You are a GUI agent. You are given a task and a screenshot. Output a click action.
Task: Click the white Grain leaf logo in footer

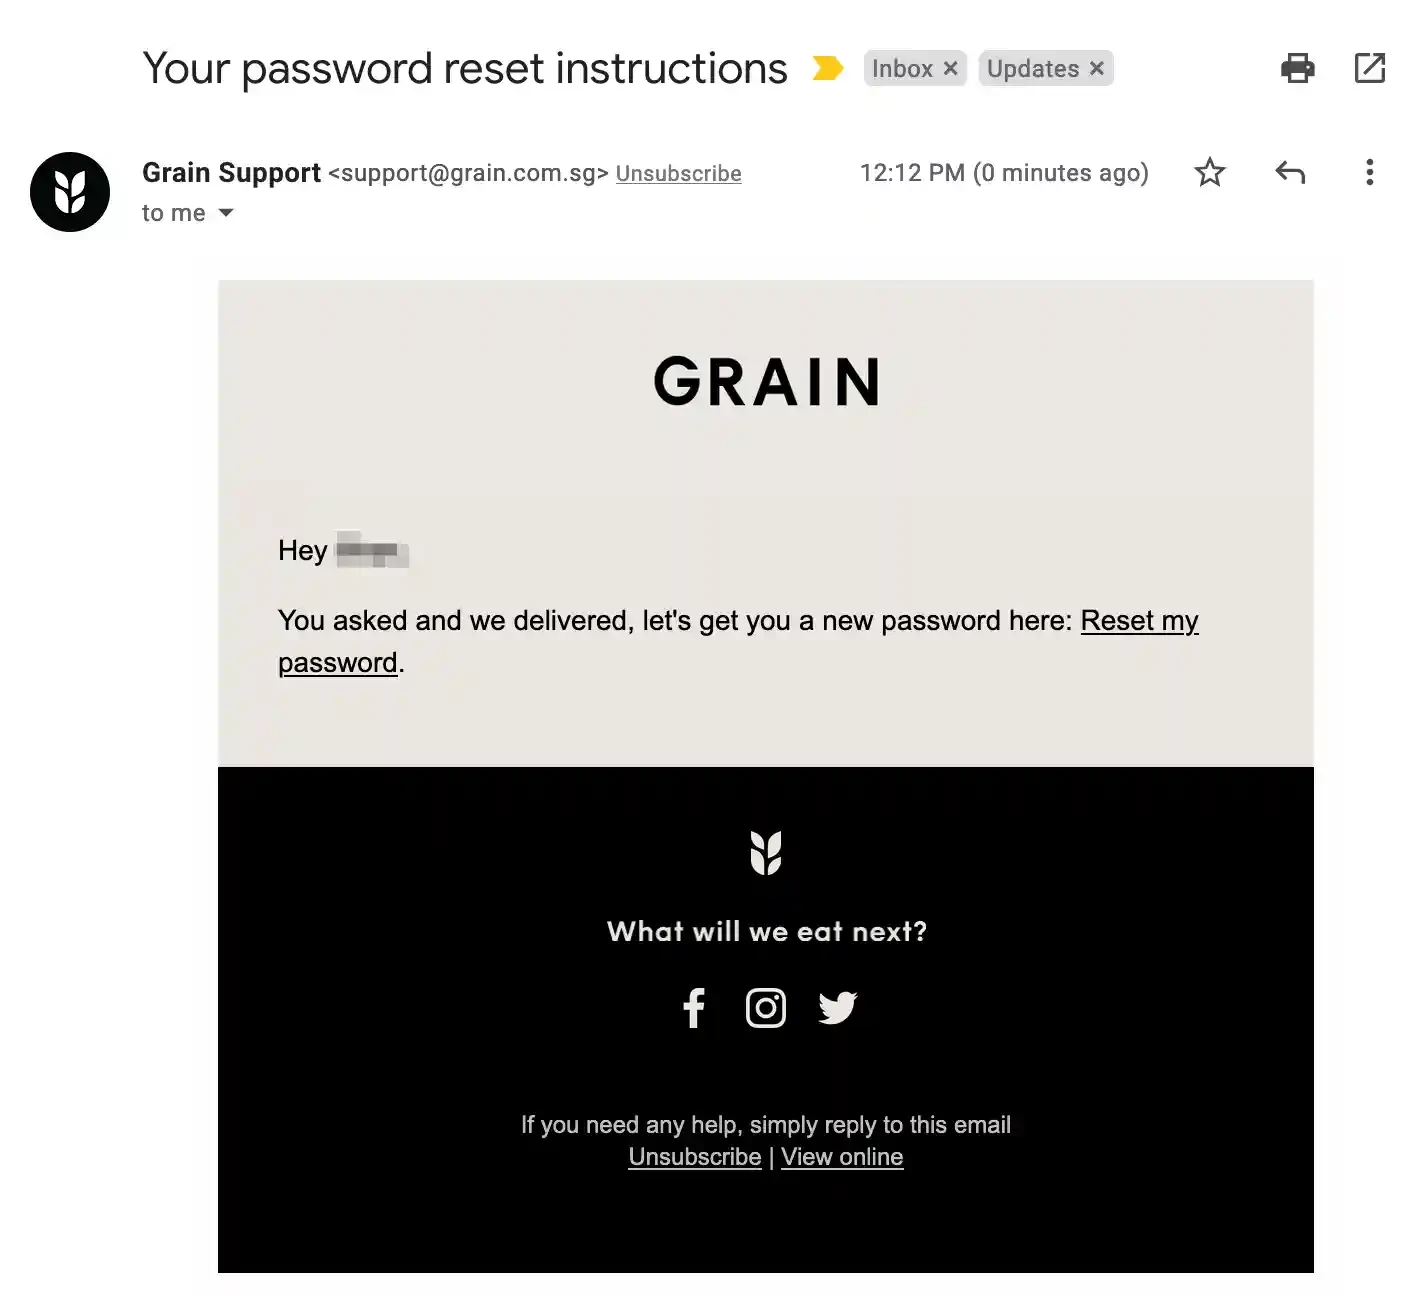click(766, 853)
